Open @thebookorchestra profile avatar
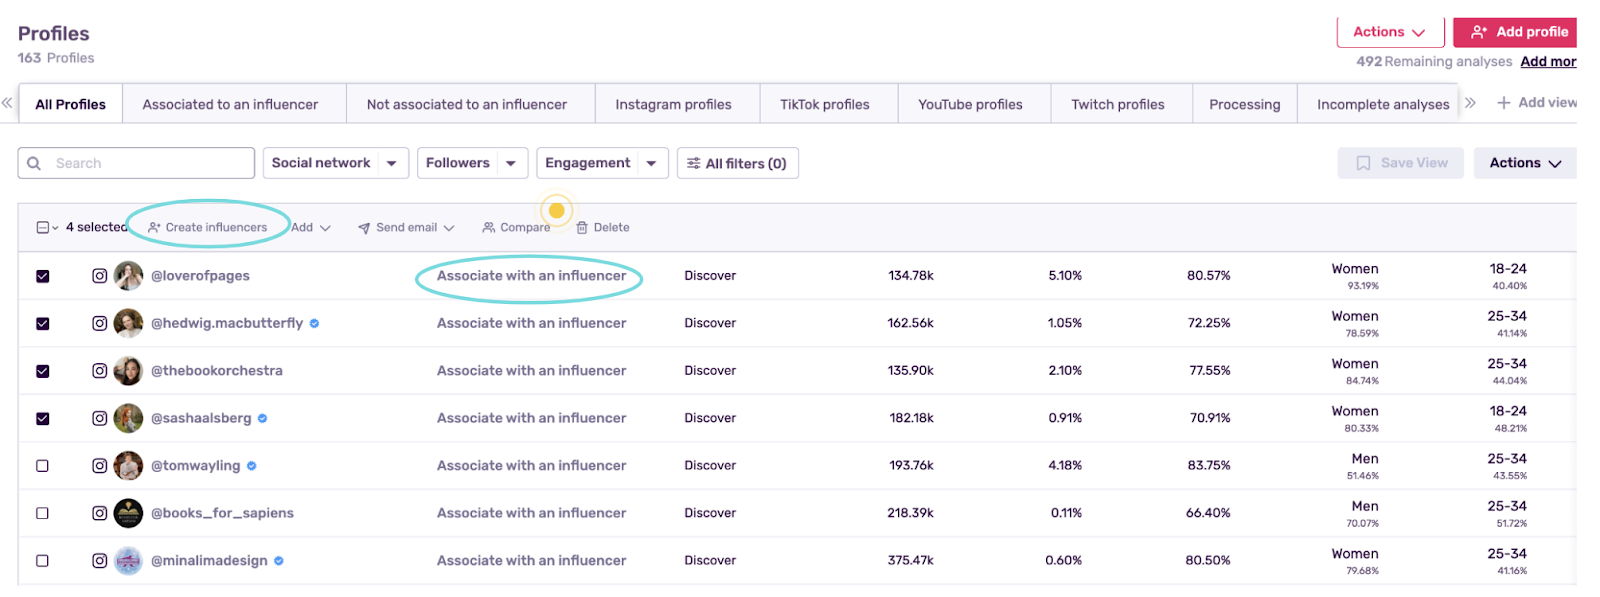The width and height of the screenshot is (1600, 597). pos(128,371)
